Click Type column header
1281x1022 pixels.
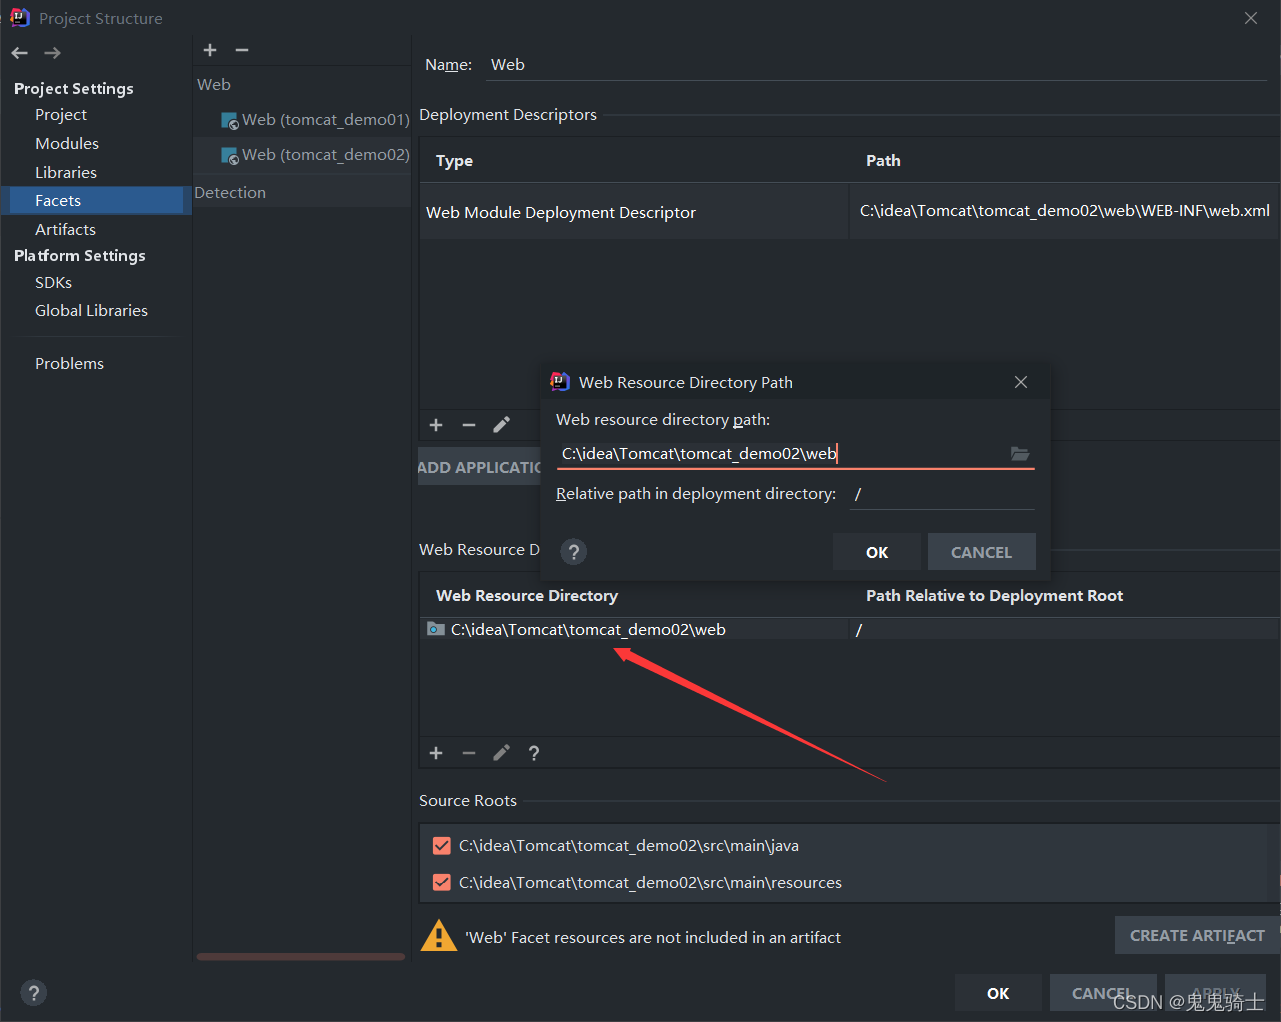point(454,161)
